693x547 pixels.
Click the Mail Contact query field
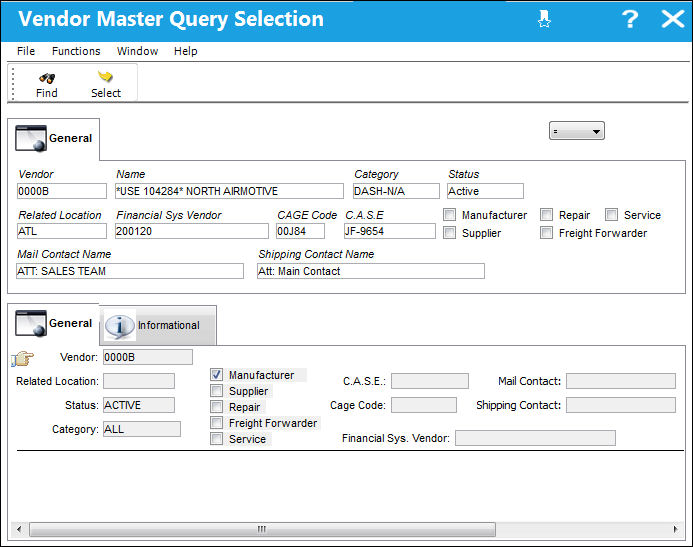point(621,381)
